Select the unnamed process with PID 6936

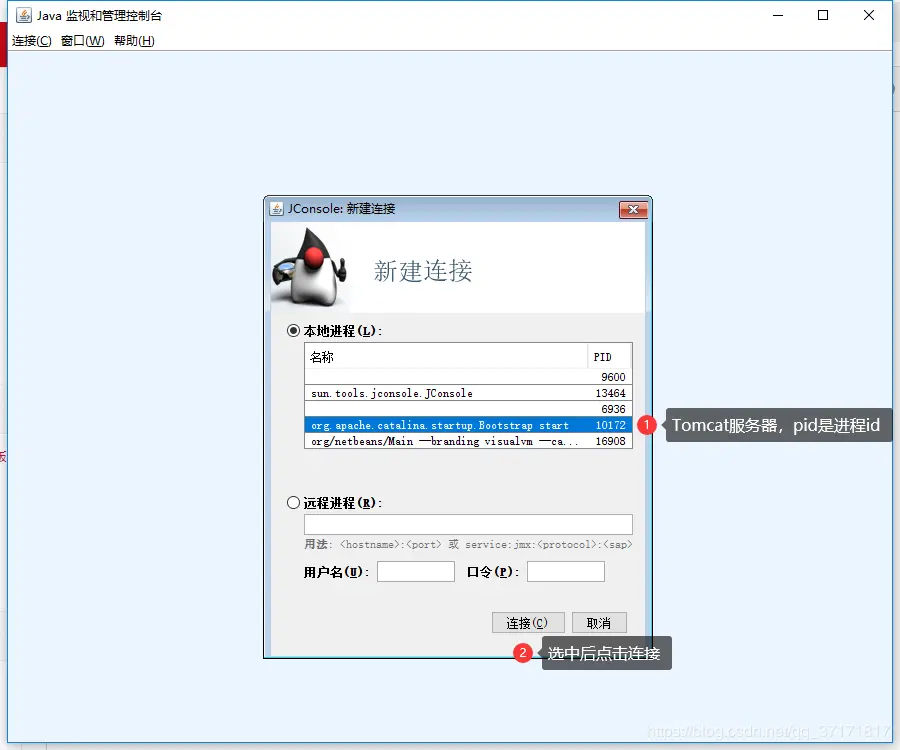coord(468,409)
